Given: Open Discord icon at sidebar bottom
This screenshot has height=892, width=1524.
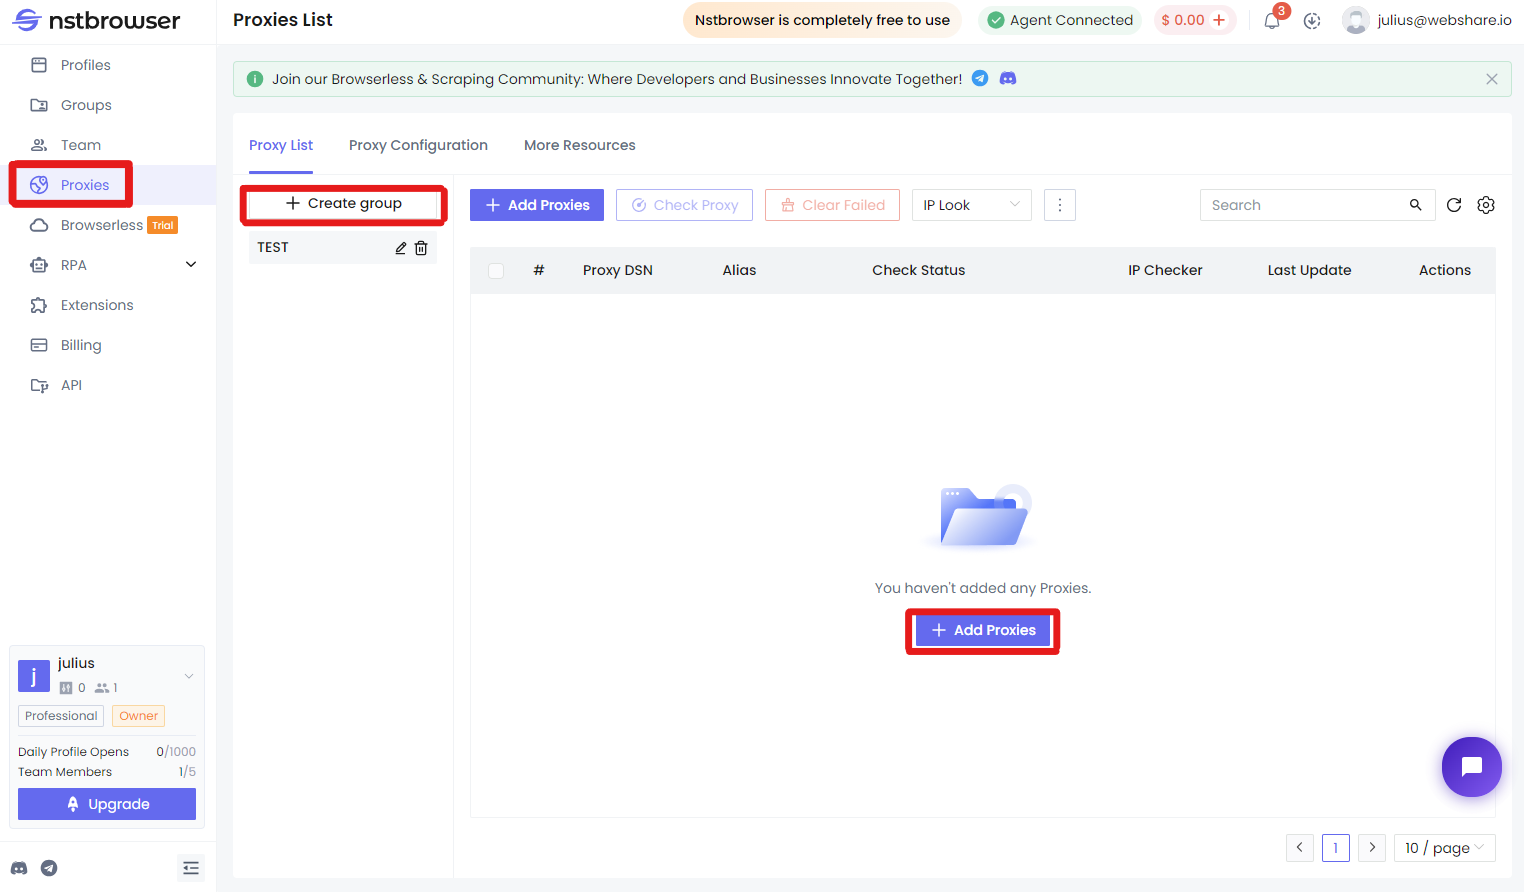Looking at the screenshot, I should click(x=19, y=868).
